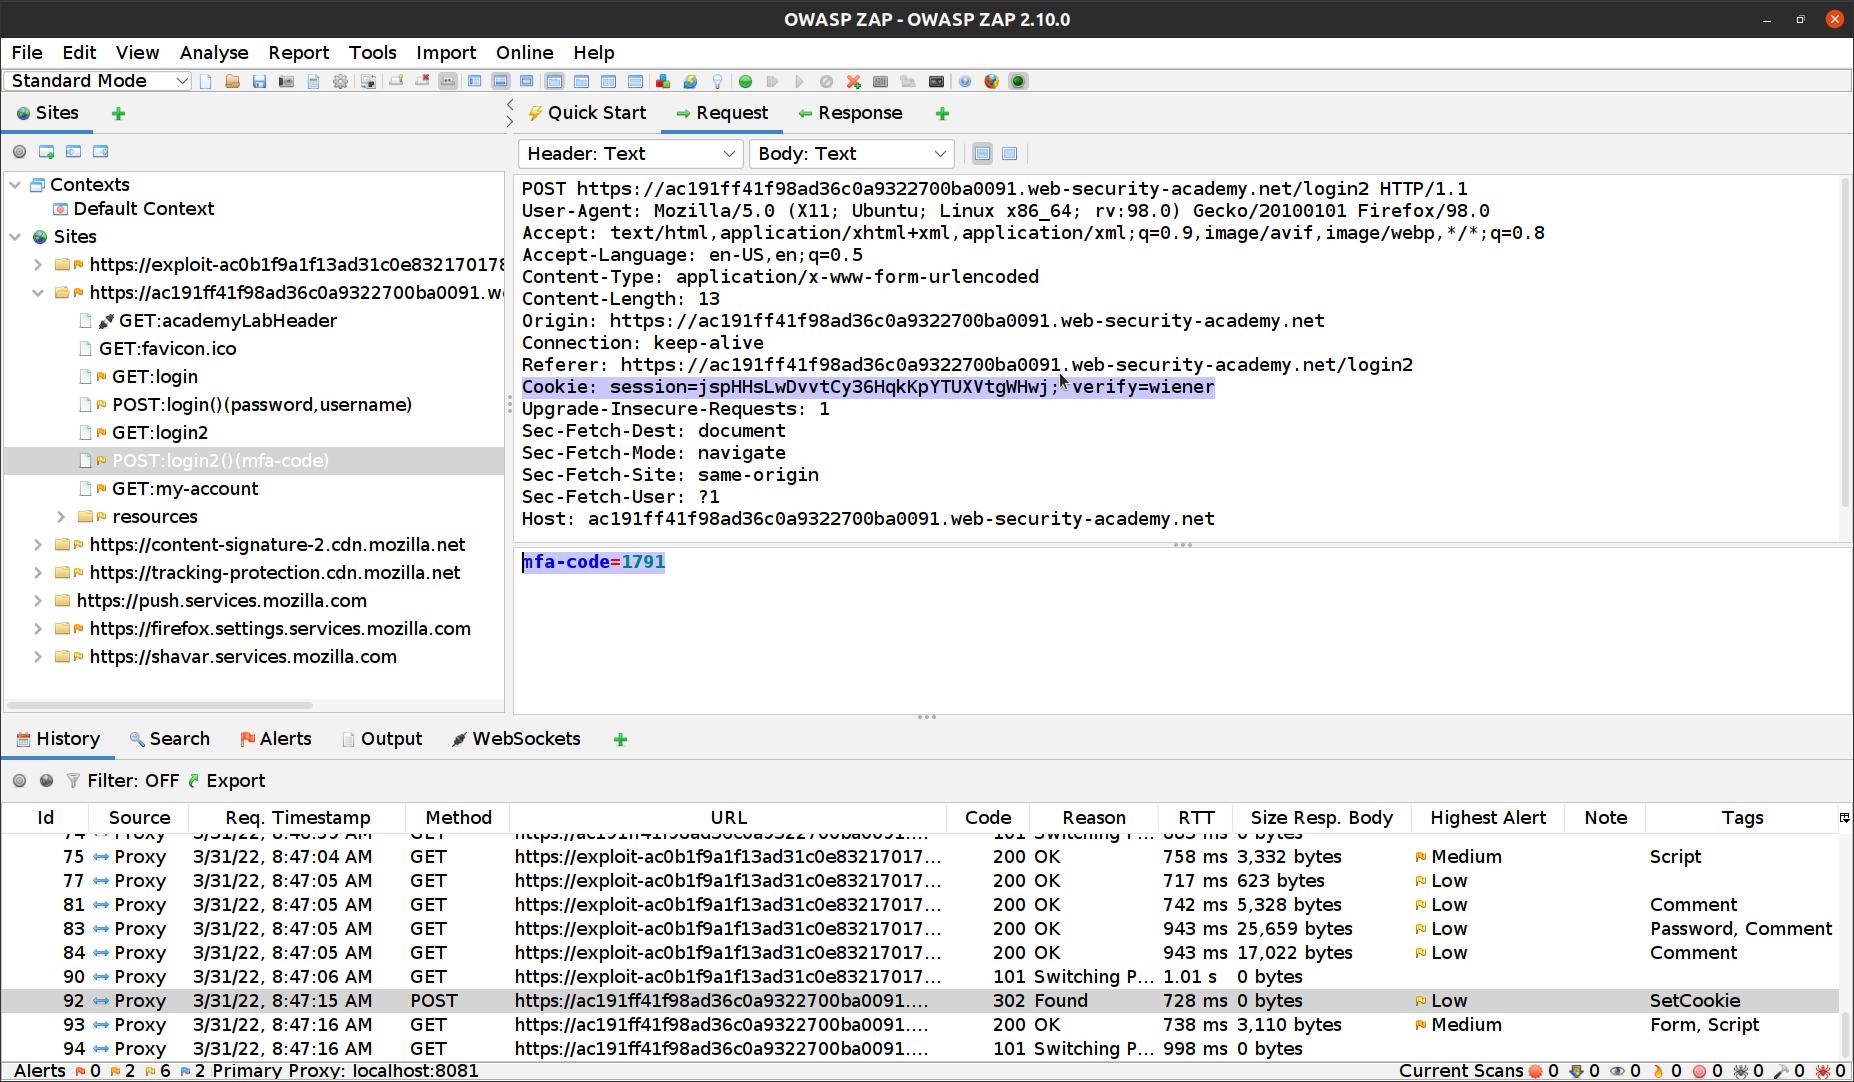The height and width of the screenshot is (1082, 1854).
Task: Launch browser with the Firefox icon
Action: click(991, 82)
